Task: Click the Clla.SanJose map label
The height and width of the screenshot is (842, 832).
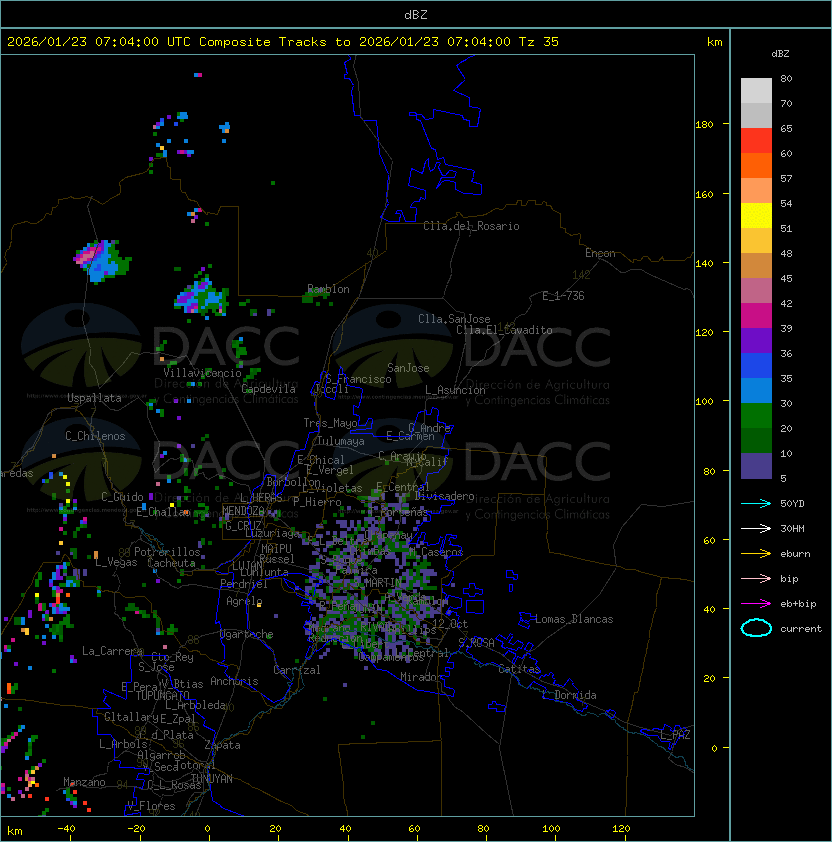Action: (x=454, y=319)
